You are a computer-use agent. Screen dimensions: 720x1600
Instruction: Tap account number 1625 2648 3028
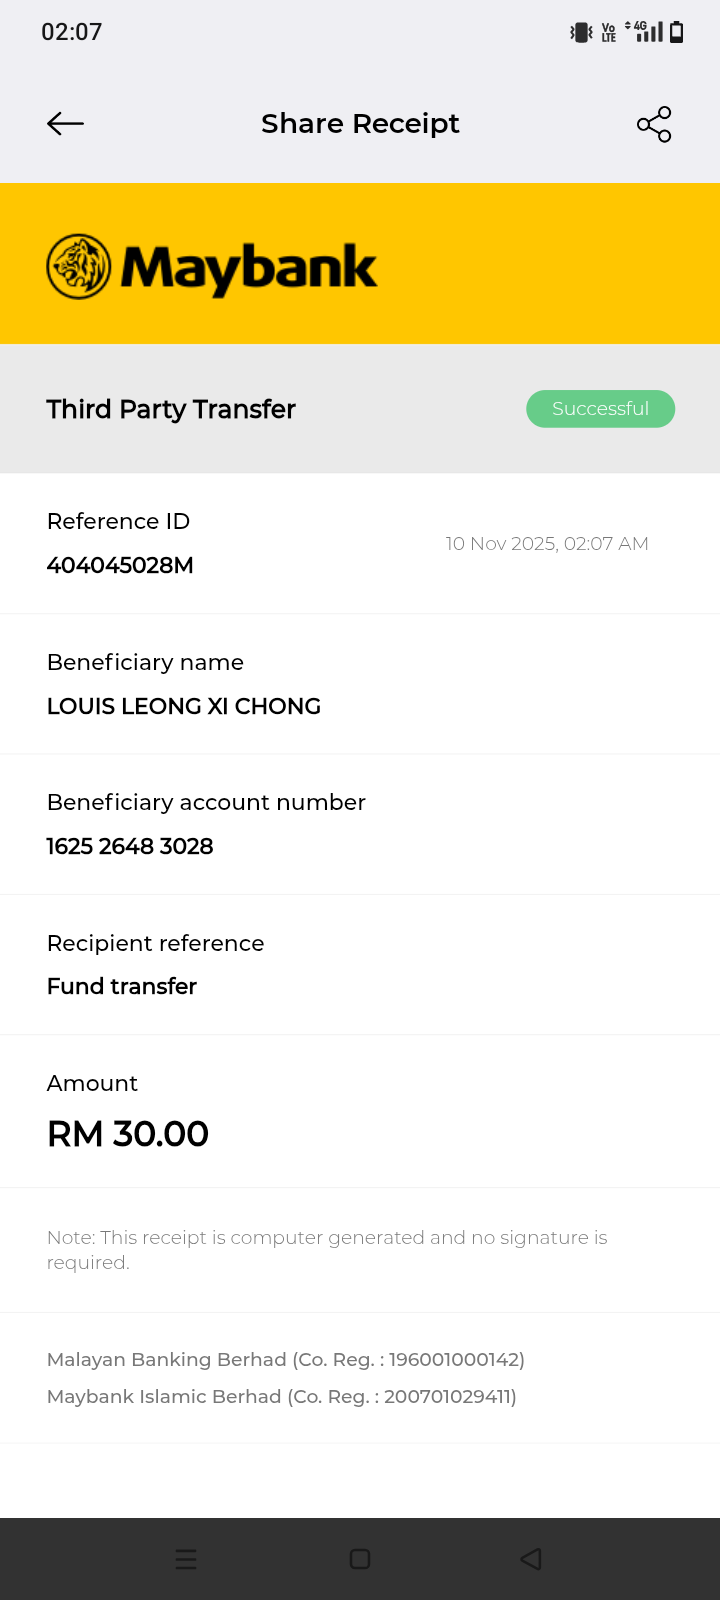(130, 846)
